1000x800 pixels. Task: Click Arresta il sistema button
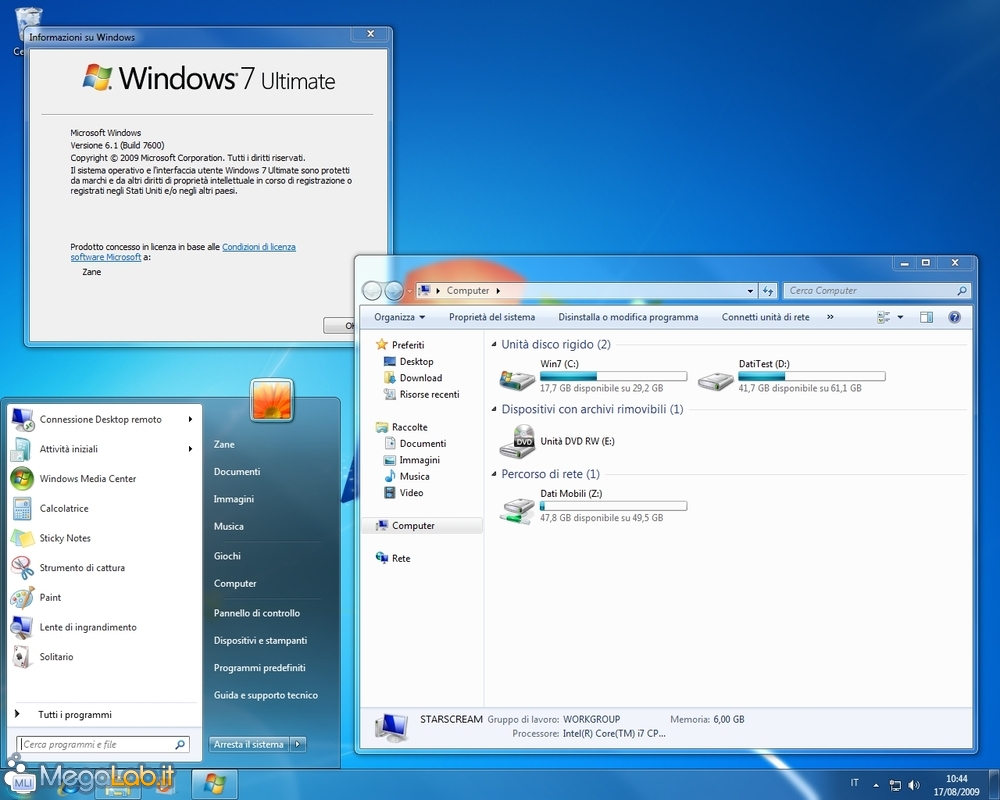click(x=249, y=744)
